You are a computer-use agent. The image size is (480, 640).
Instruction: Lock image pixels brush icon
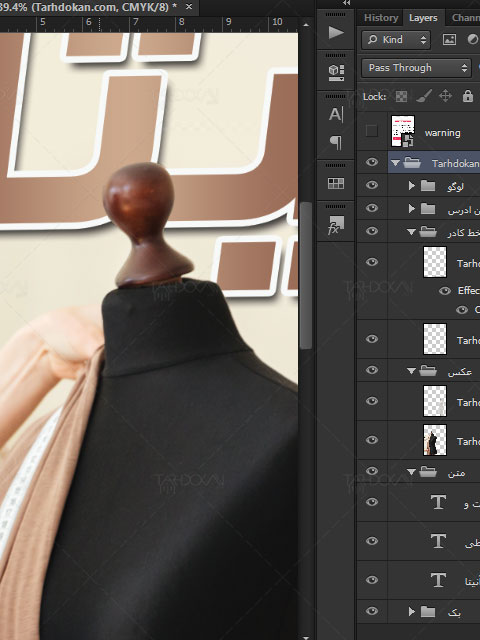[x=424, y=96]
